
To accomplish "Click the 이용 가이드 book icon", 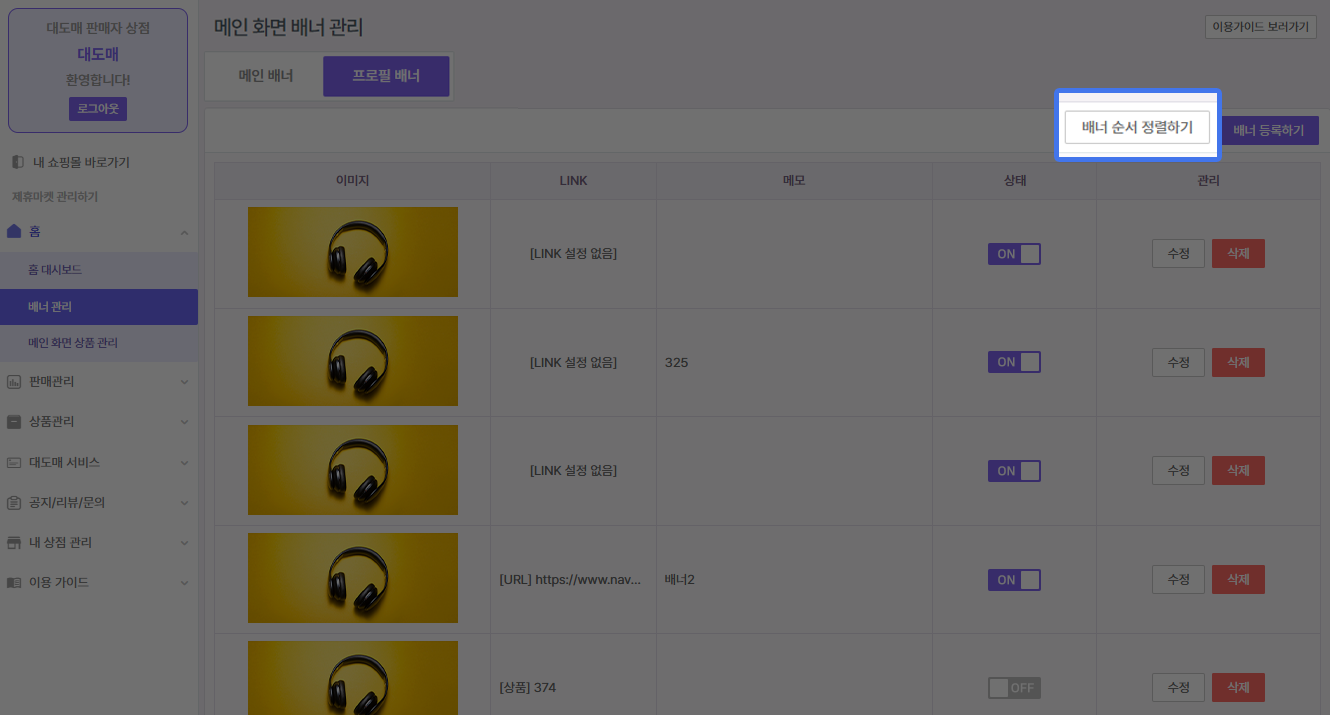I will tap(14, 582).
